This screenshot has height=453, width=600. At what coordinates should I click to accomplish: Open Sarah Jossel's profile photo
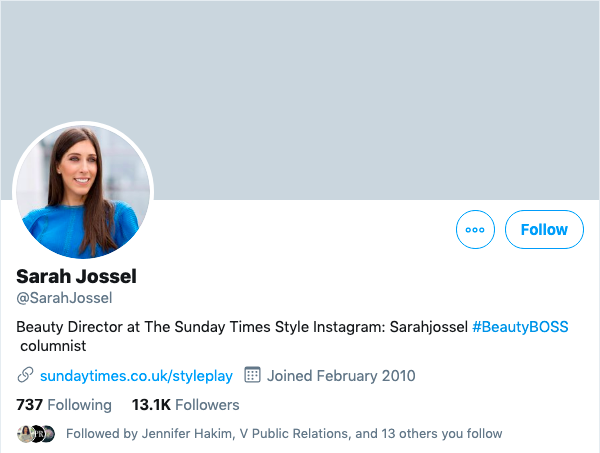(82, 192)
